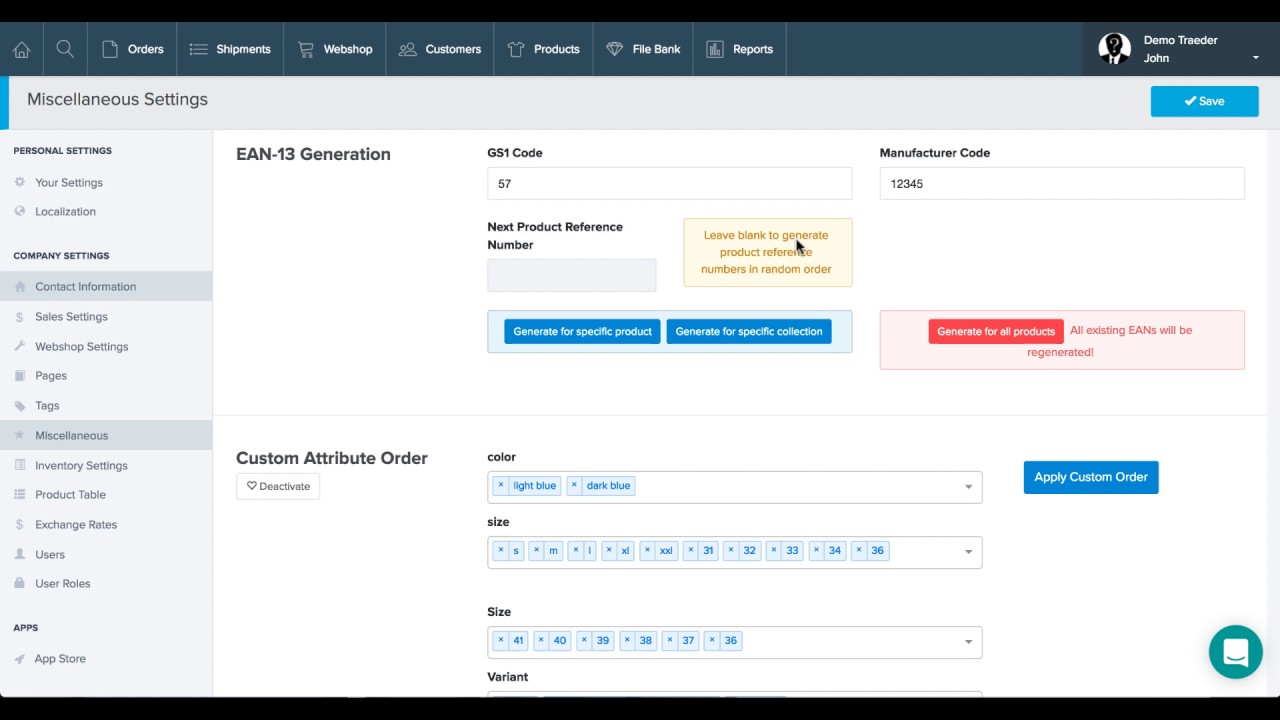Click Generate for all products
The image size is (1280, 720).
pos(996,331)
